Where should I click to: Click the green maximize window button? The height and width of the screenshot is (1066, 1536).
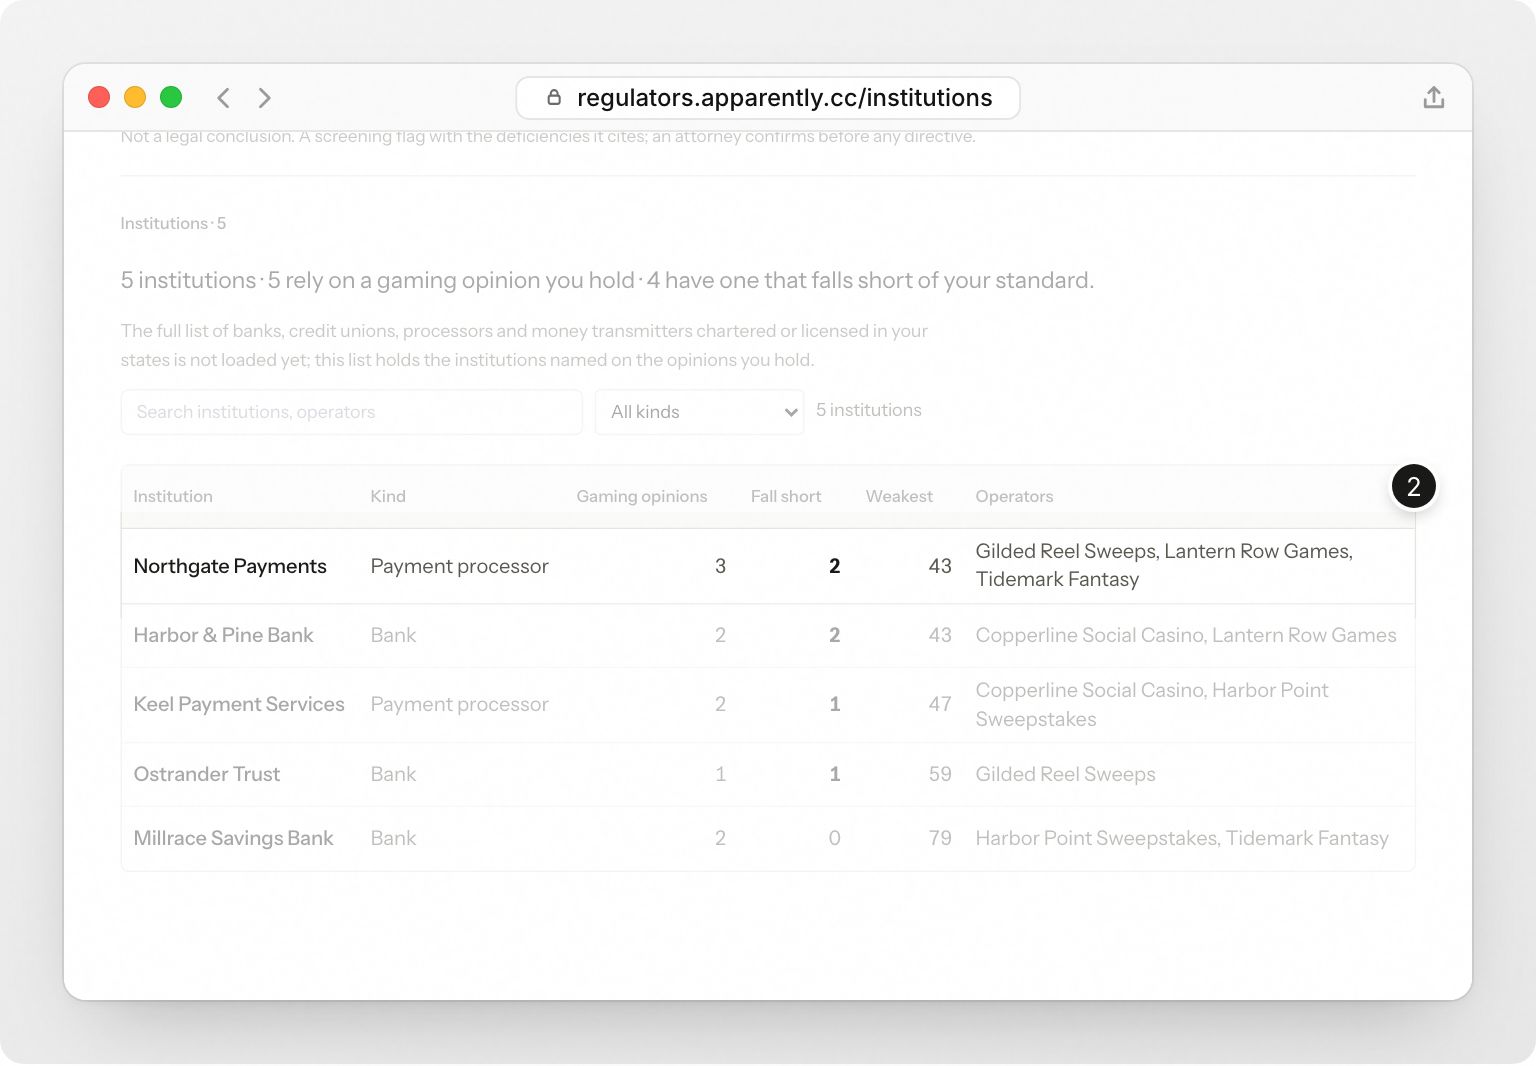(171, 97)
